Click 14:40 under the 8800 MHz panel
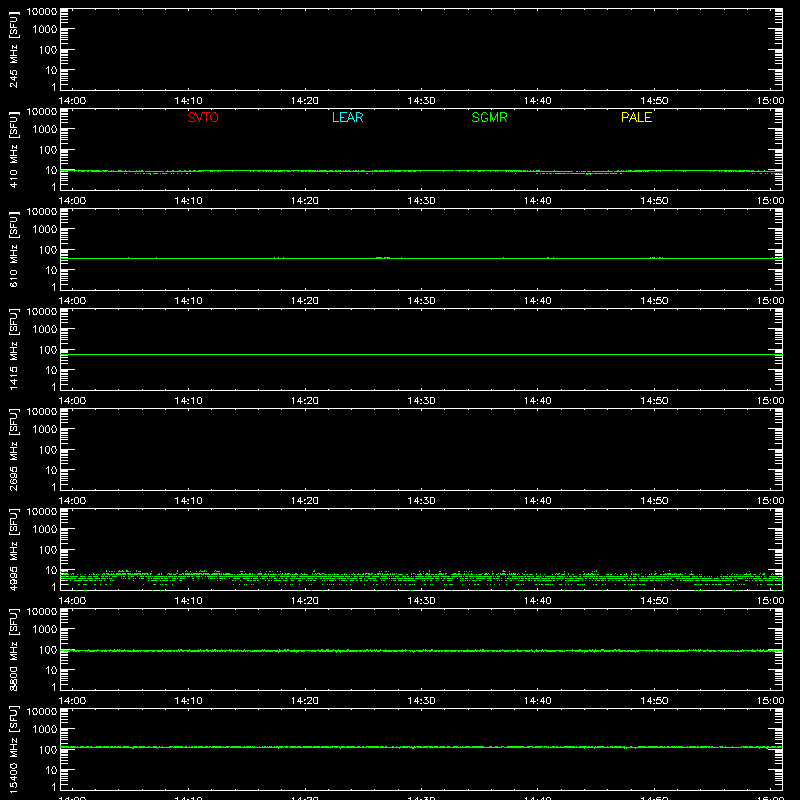The image size is (800, 800). [538, 701]
